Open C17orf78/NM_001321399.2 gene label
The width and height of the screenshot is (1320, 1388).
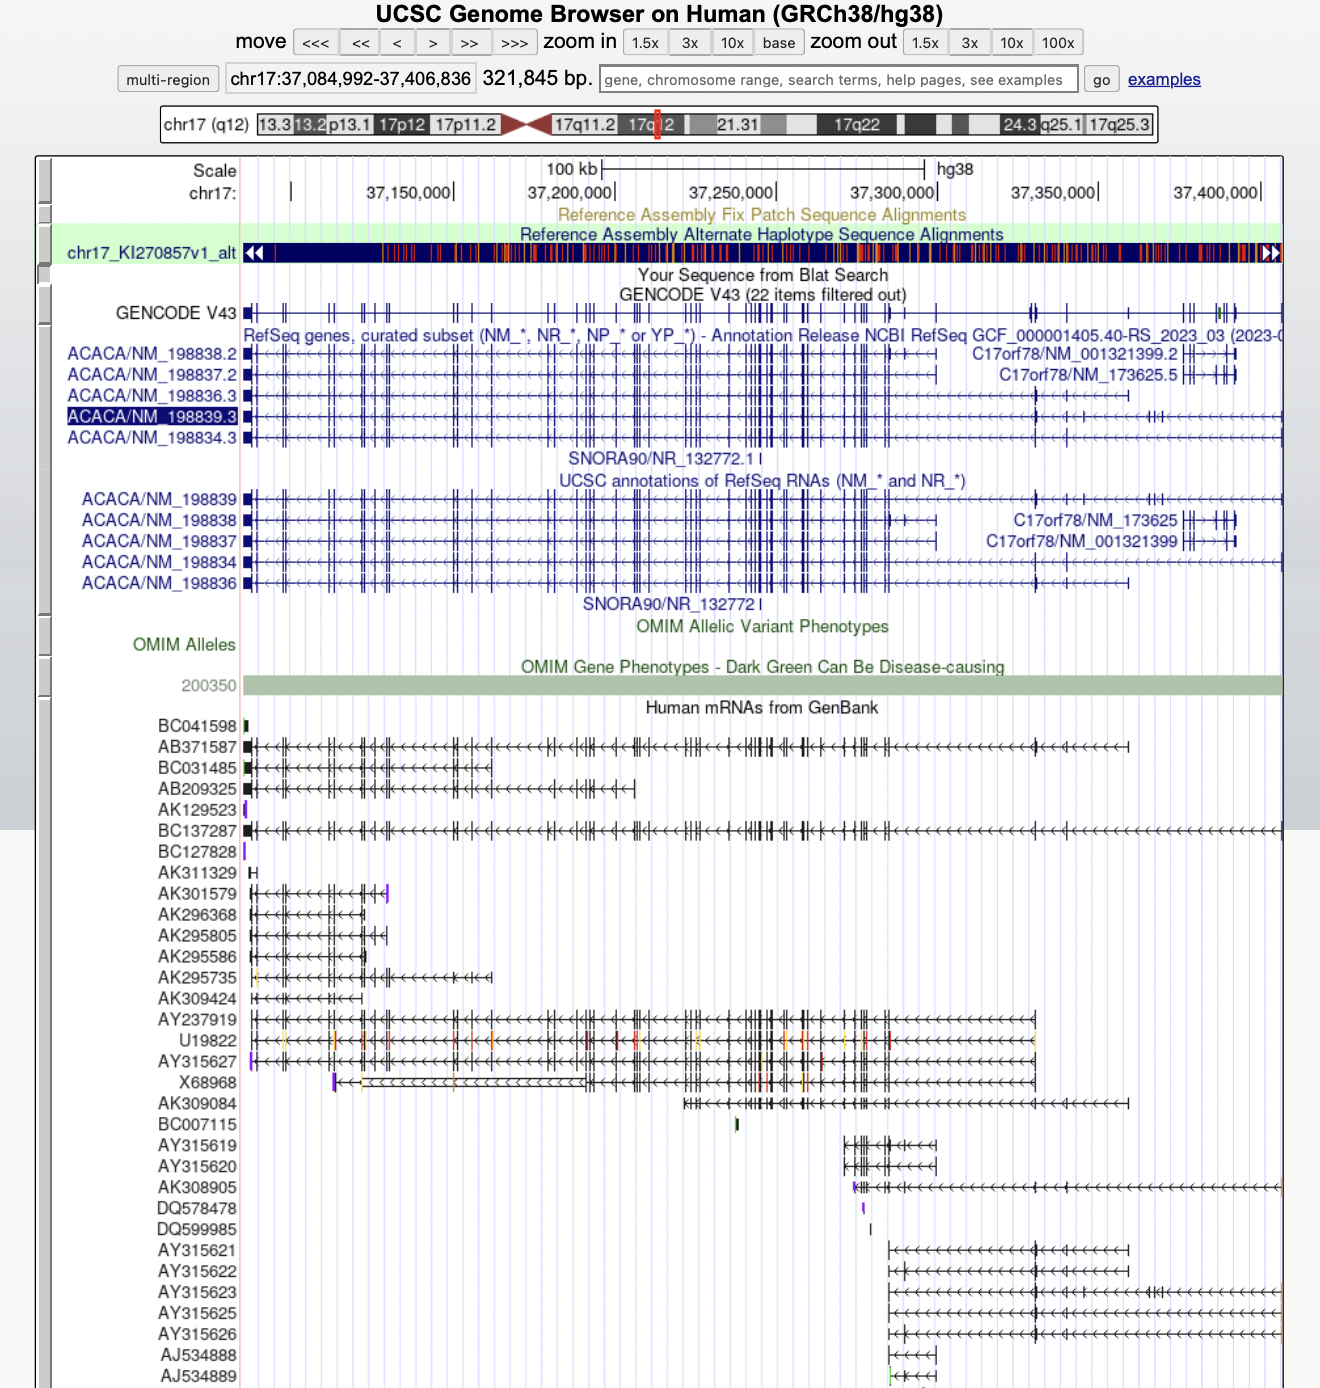click(1075, 354)
